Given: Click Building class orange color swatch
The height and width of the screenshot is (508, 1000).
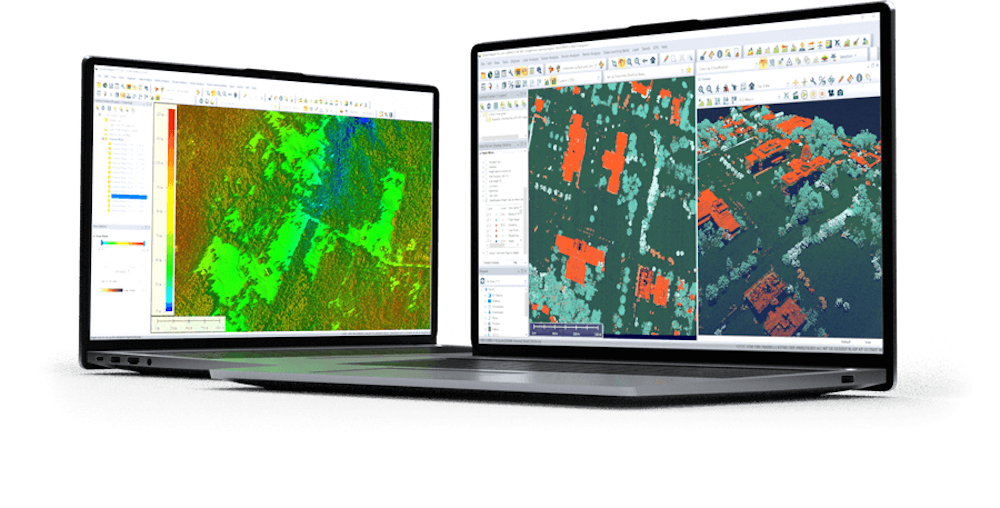Looking at the screenshot, I should tap(497, 225).
